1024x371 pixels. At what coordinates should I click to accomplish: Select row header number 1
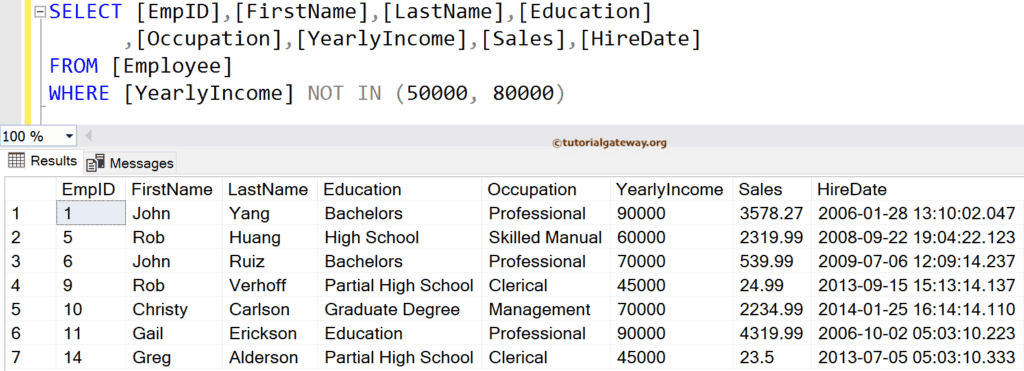(31, 213)
